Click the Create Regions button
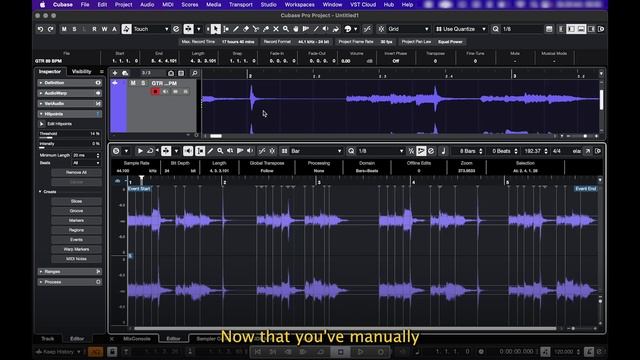The image size is (640, 360). coord(76,230)
